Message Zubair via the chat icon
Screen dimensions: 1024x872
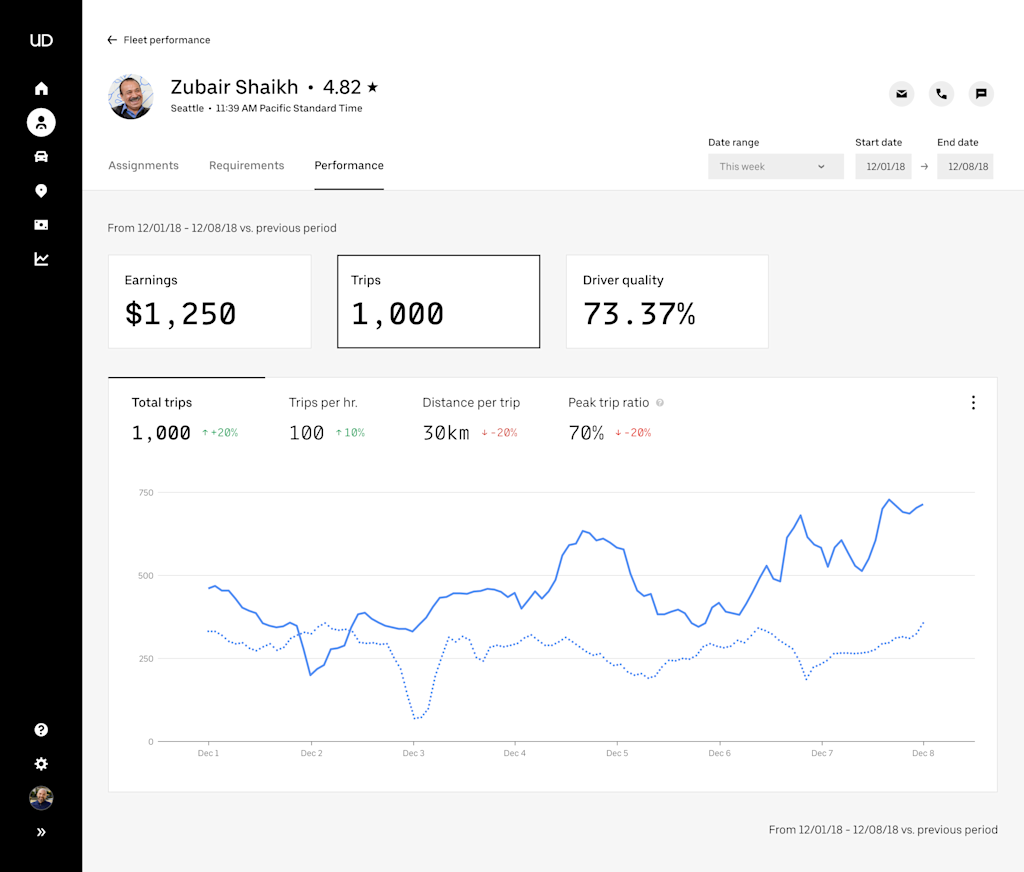click(x=981, y=93)
